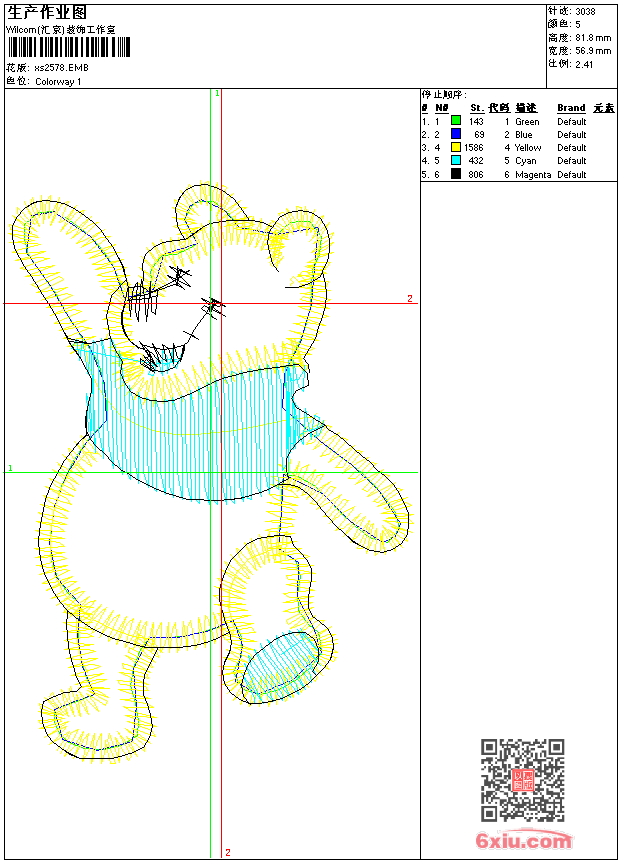This screenshot has width=620, height=860.
Task: Click the height value '81.8 mm'
Action: [x=593, y=38]
